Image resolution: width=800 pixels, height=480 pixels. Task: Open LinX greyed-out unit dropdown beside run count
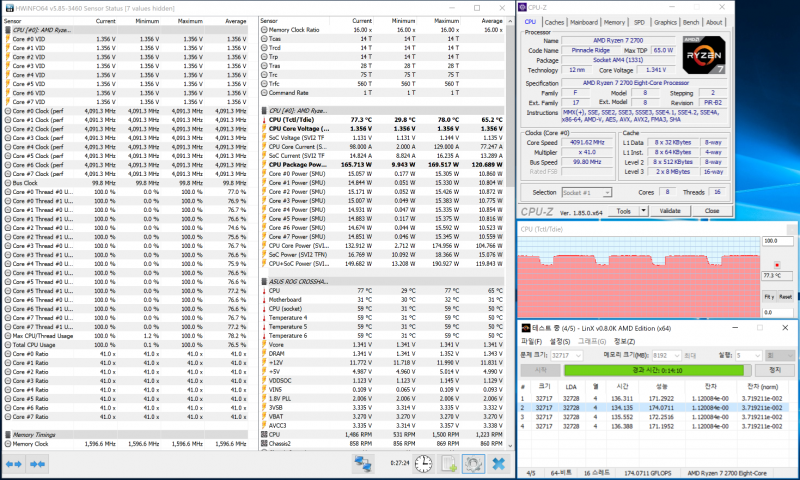[x=780, y=355]
